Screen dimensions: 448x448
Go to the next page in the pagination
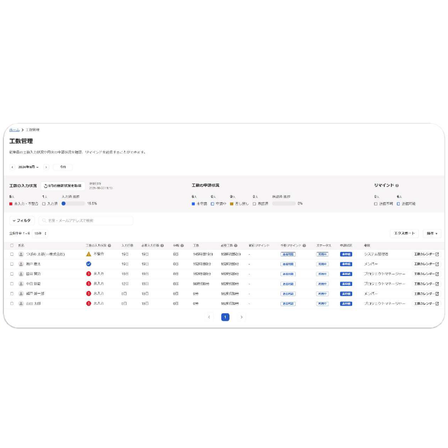tap(242, 317)
